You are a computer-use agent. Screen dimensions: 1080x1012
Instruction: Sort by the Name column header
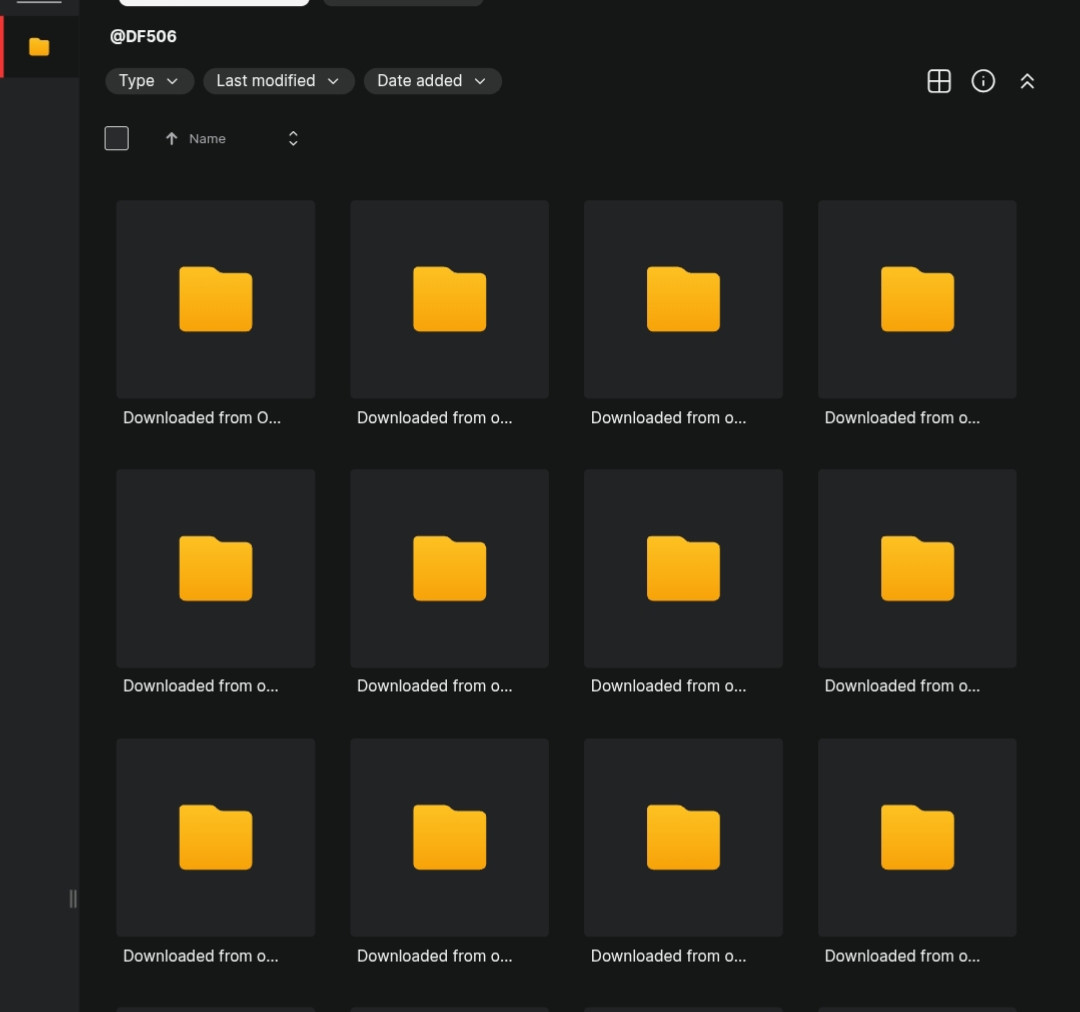[207, 138]
